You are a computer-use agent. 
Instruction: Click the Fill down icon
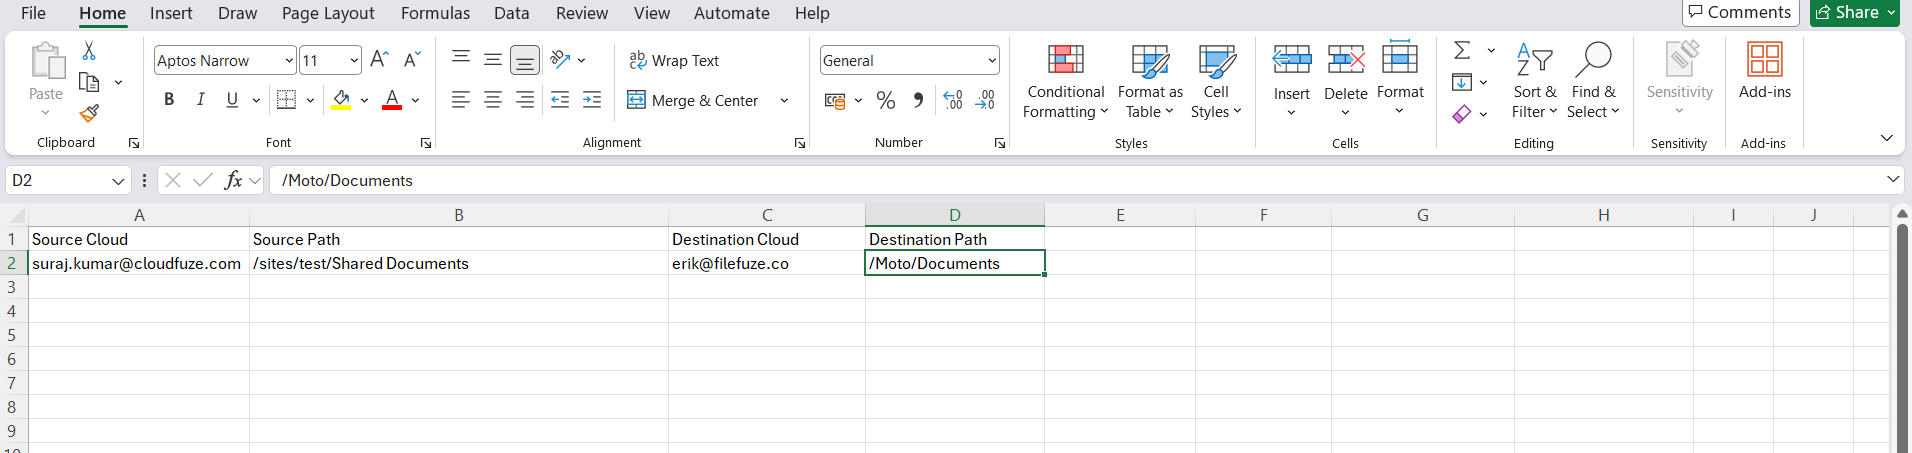1462,82
